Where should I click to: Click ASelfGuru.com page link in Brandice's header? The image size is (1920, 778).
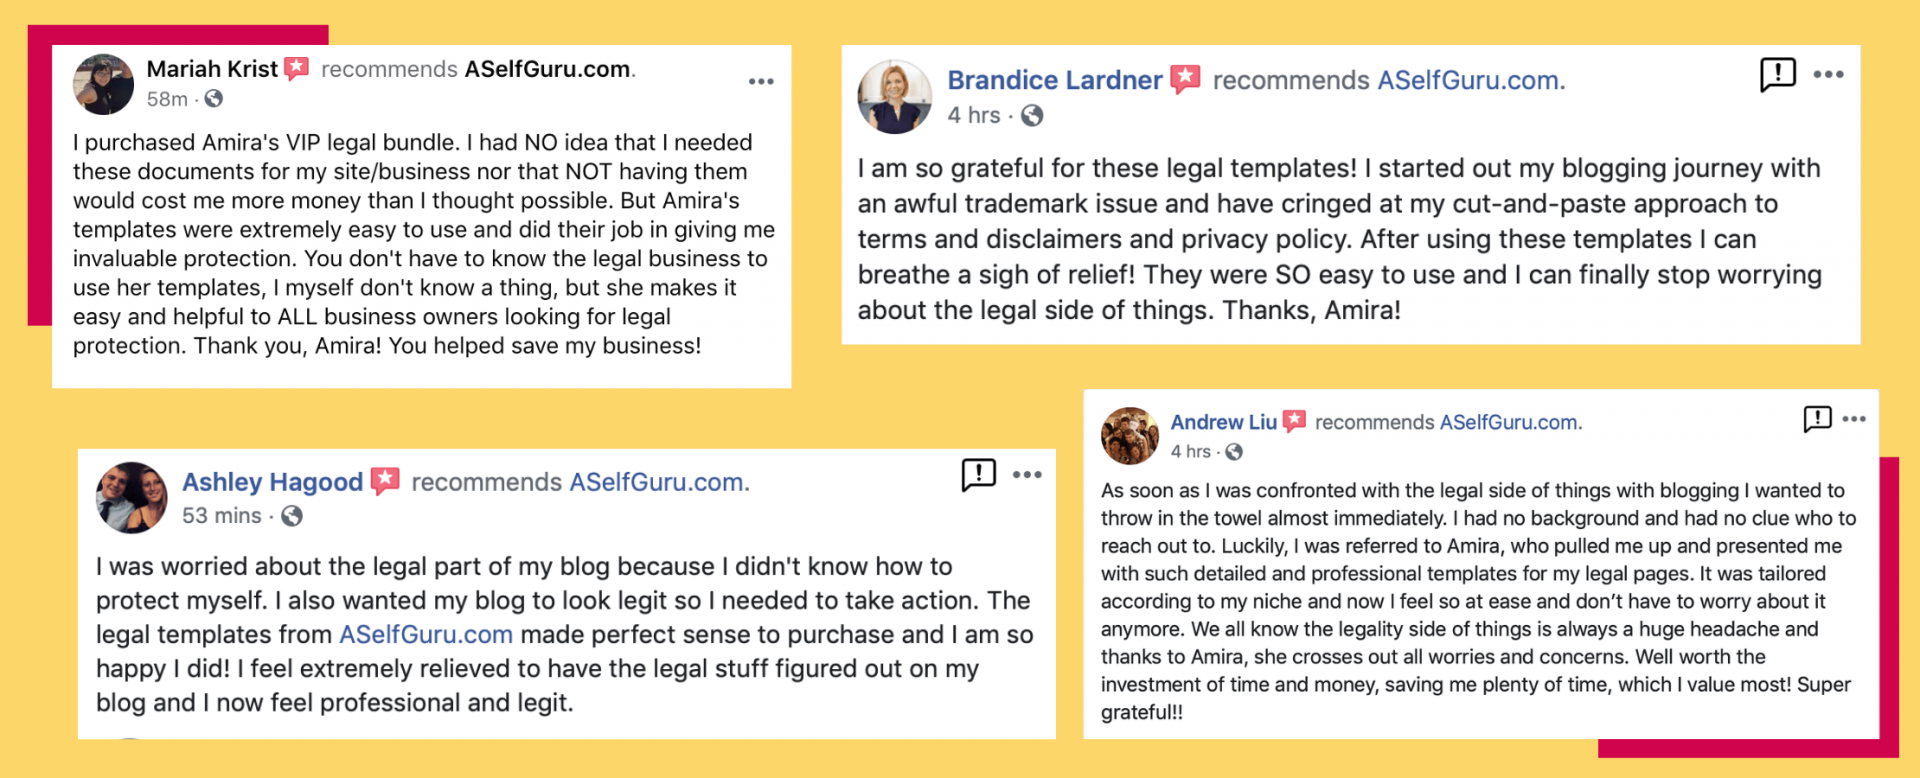tap(1469, 80)
